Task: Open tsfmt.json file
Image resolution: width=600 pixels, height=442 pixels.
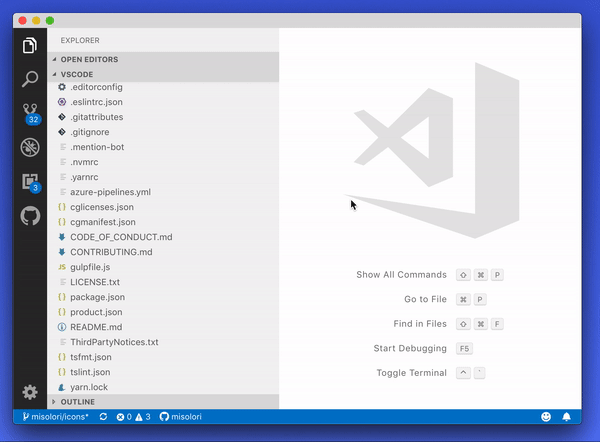Action: tap(163, 357)
